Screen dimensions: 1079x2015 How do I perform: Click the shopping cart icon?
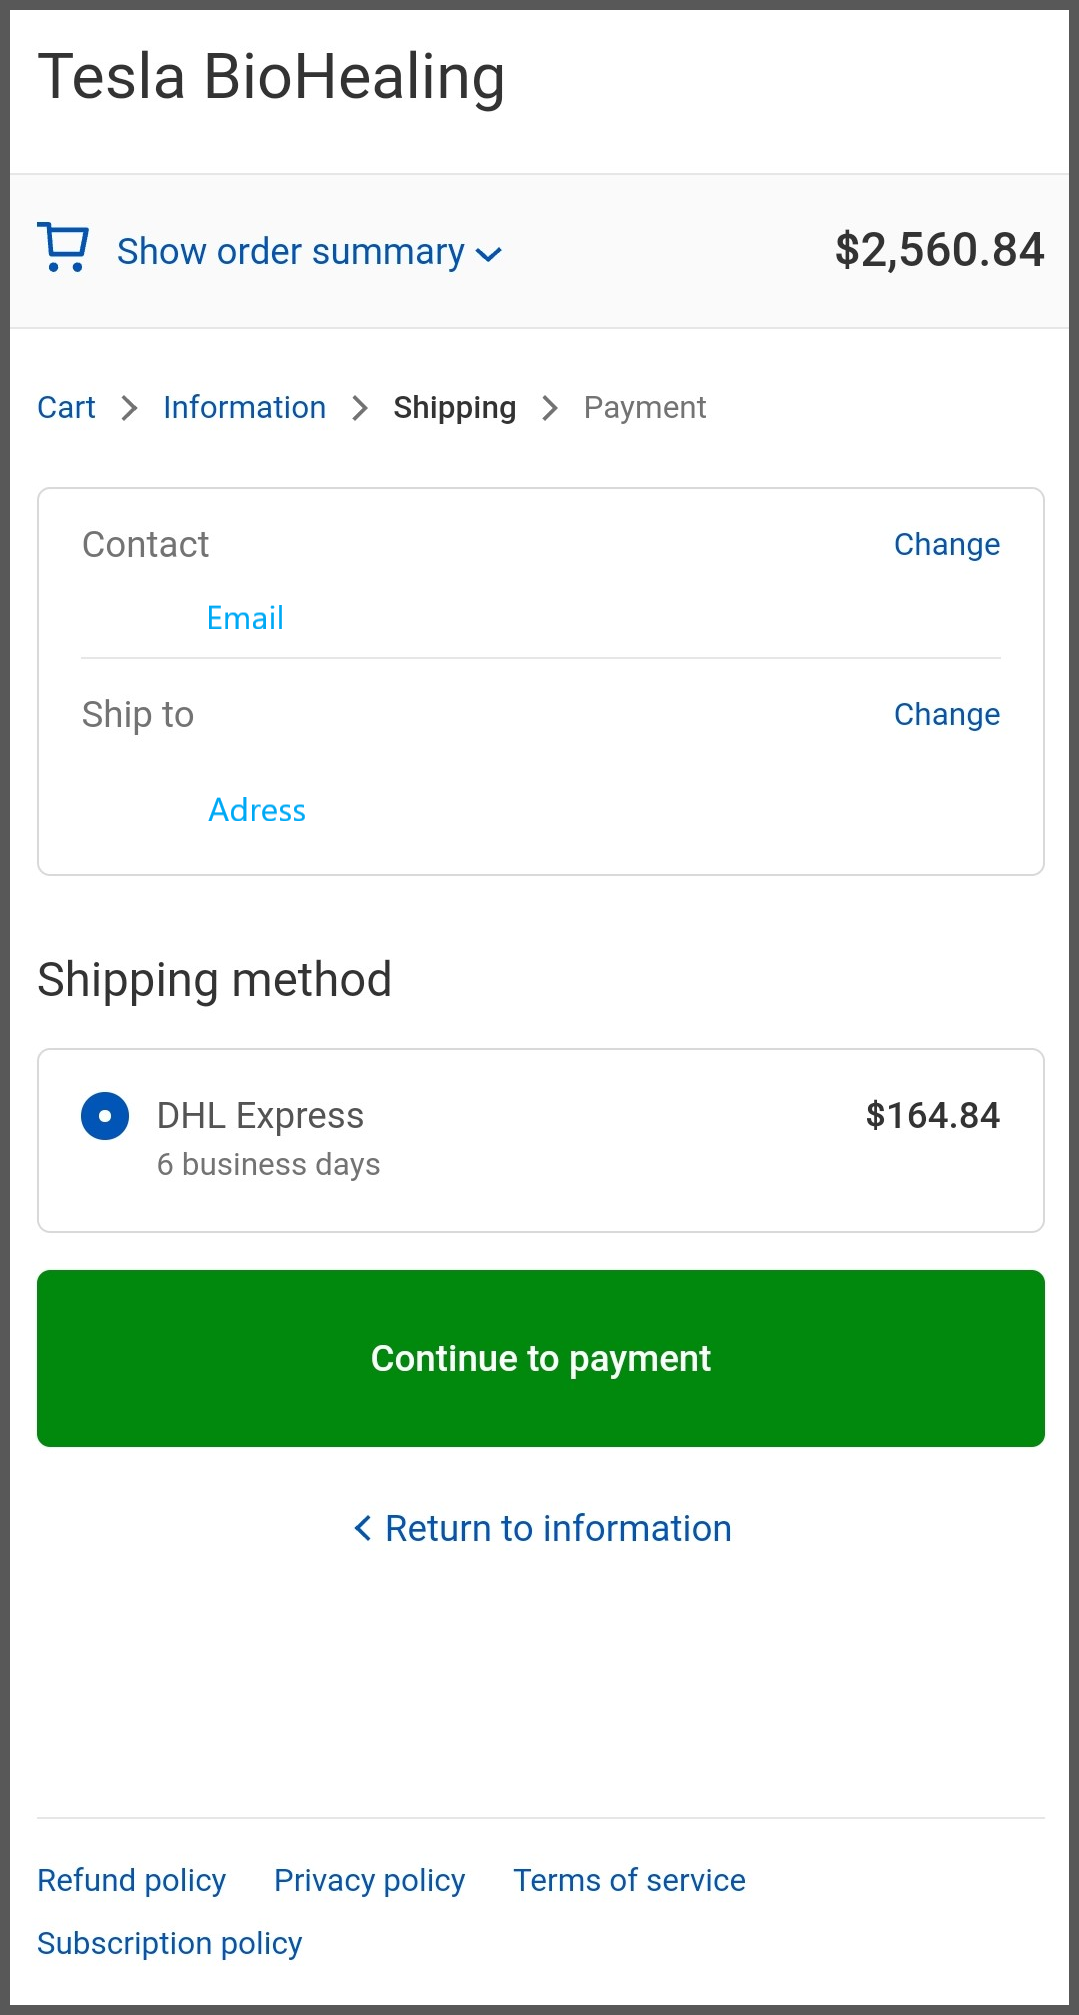tap(63, 247)
